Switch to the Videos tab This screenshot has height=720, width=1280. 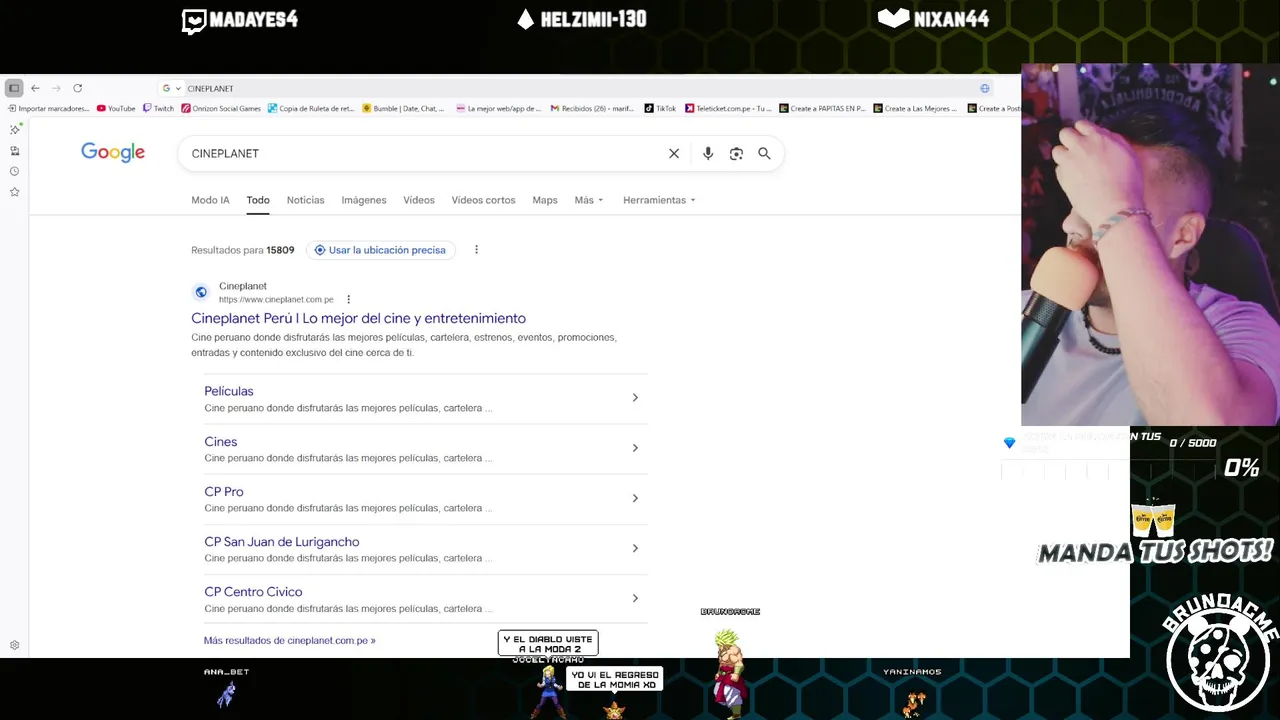419,200
